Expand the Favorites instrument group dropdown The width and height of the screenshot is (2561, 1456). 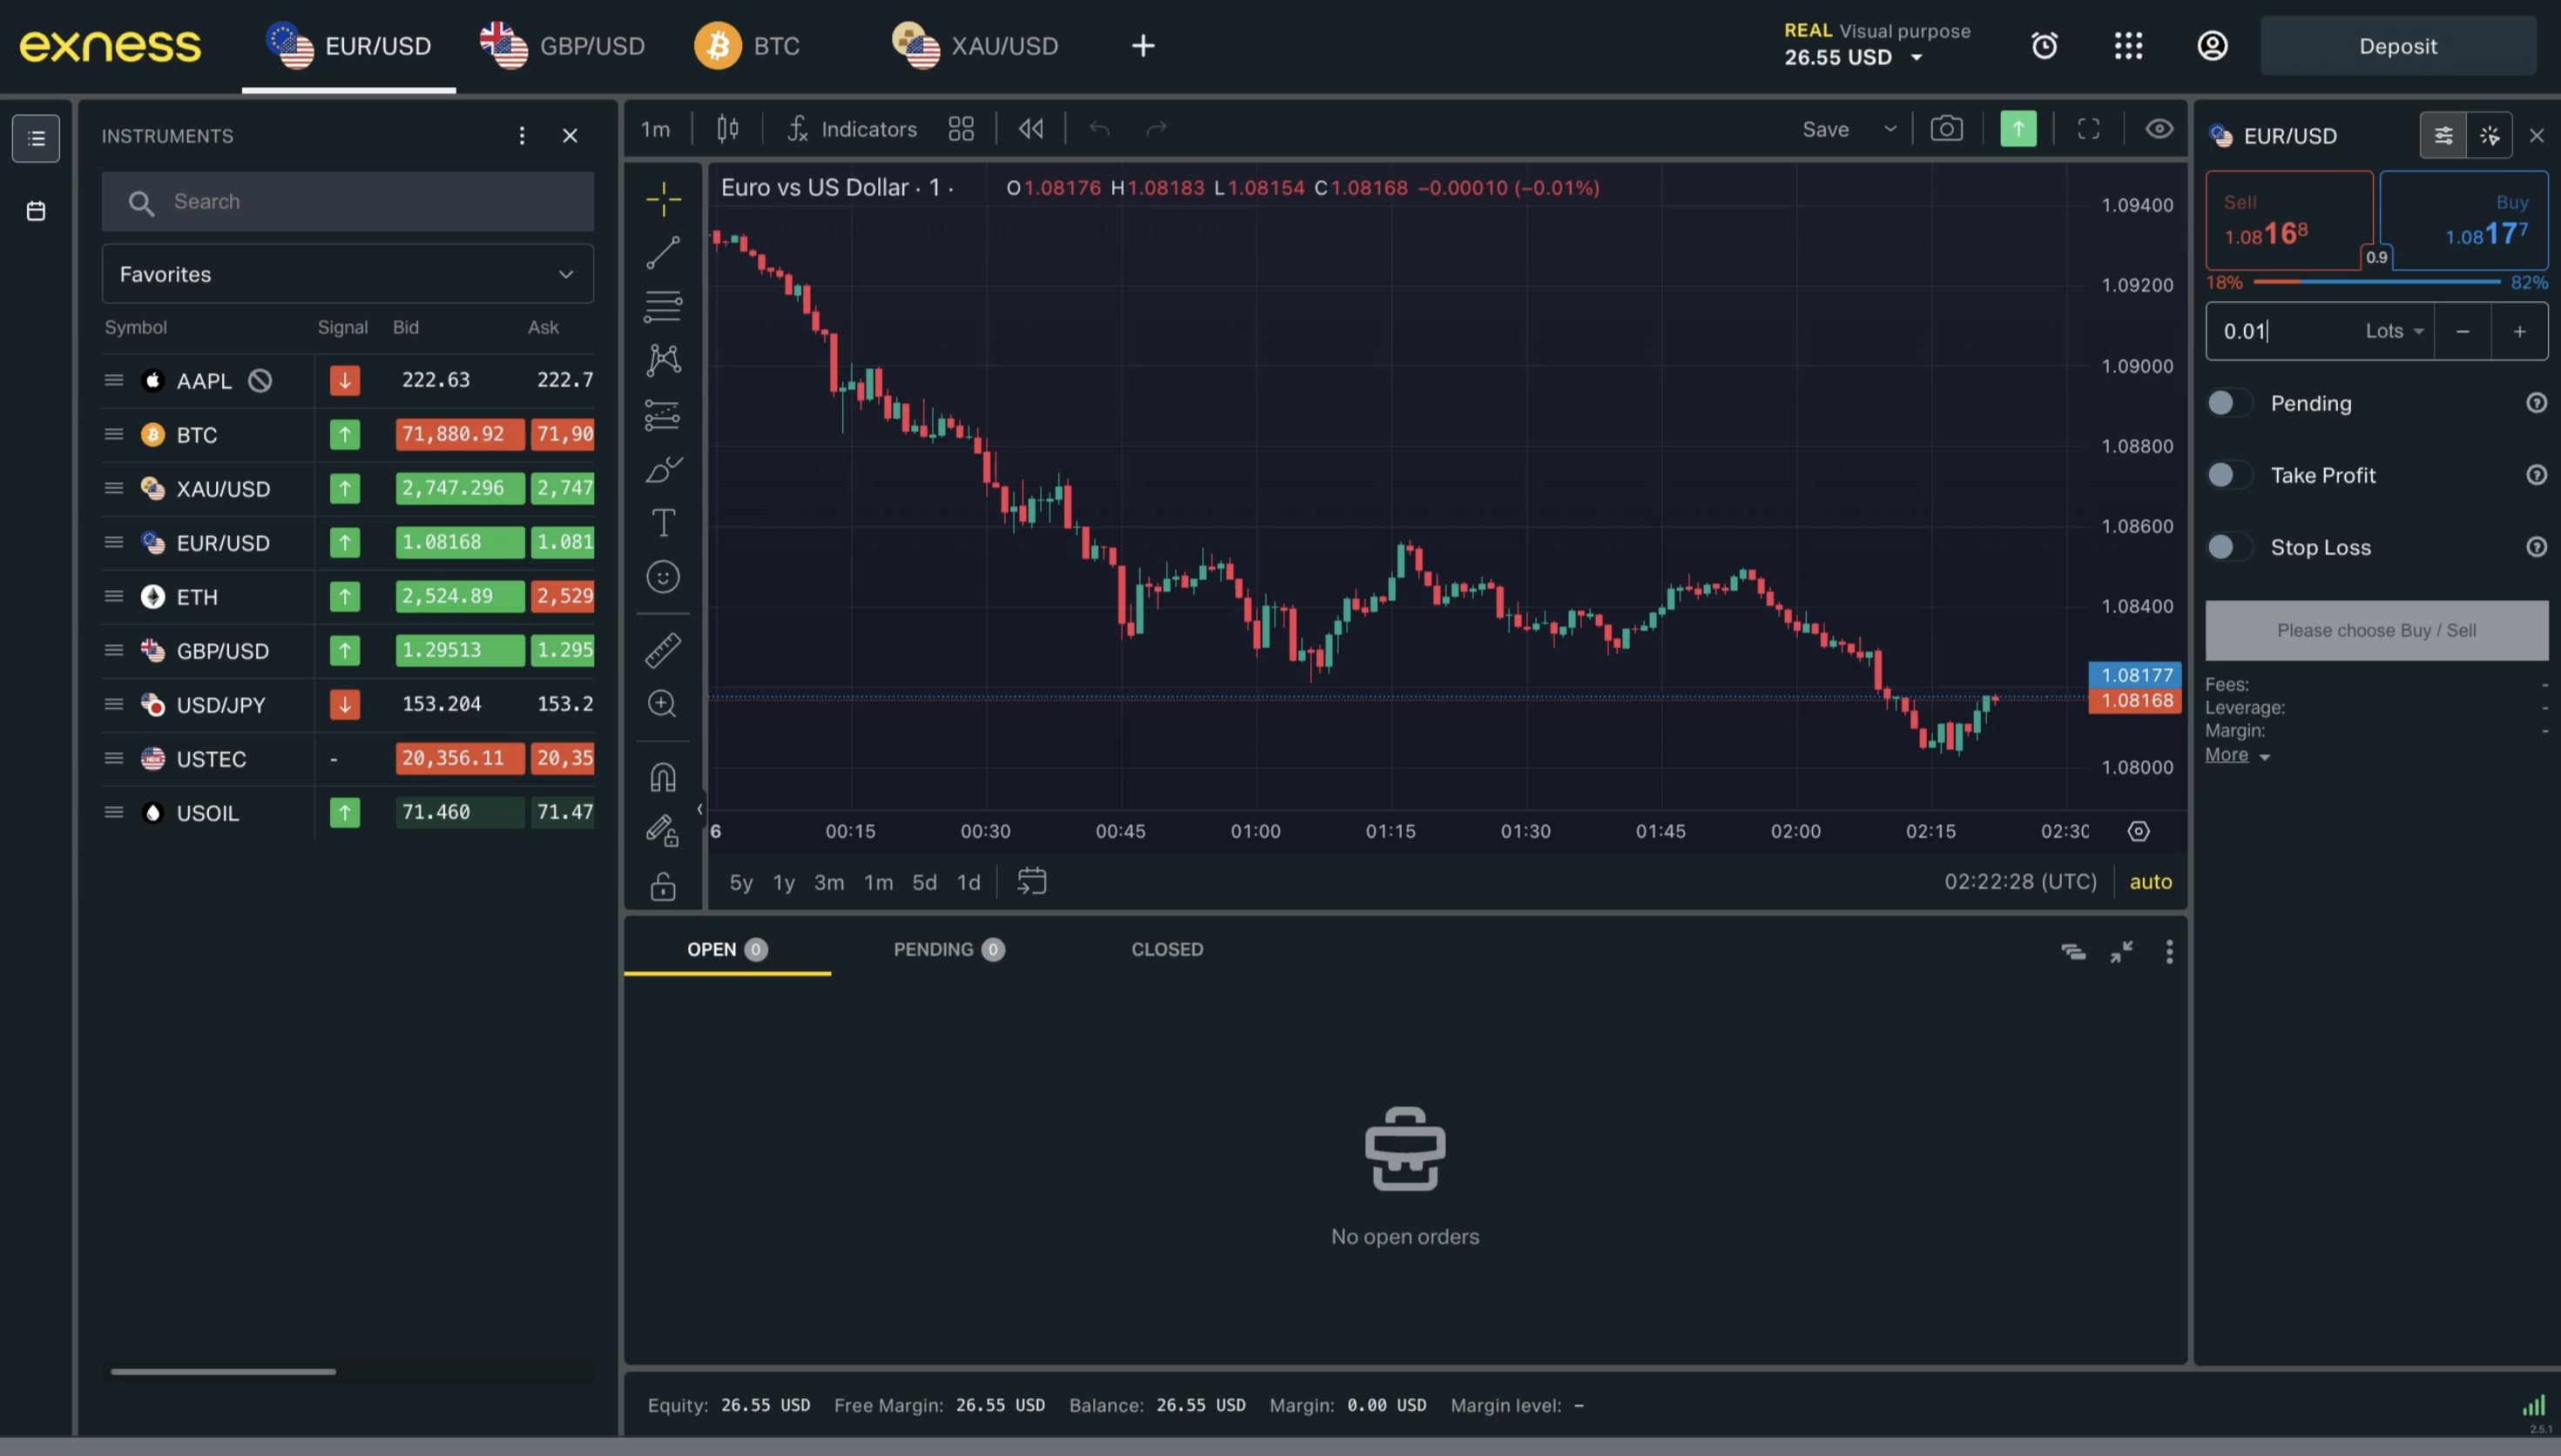pos(347,274)
